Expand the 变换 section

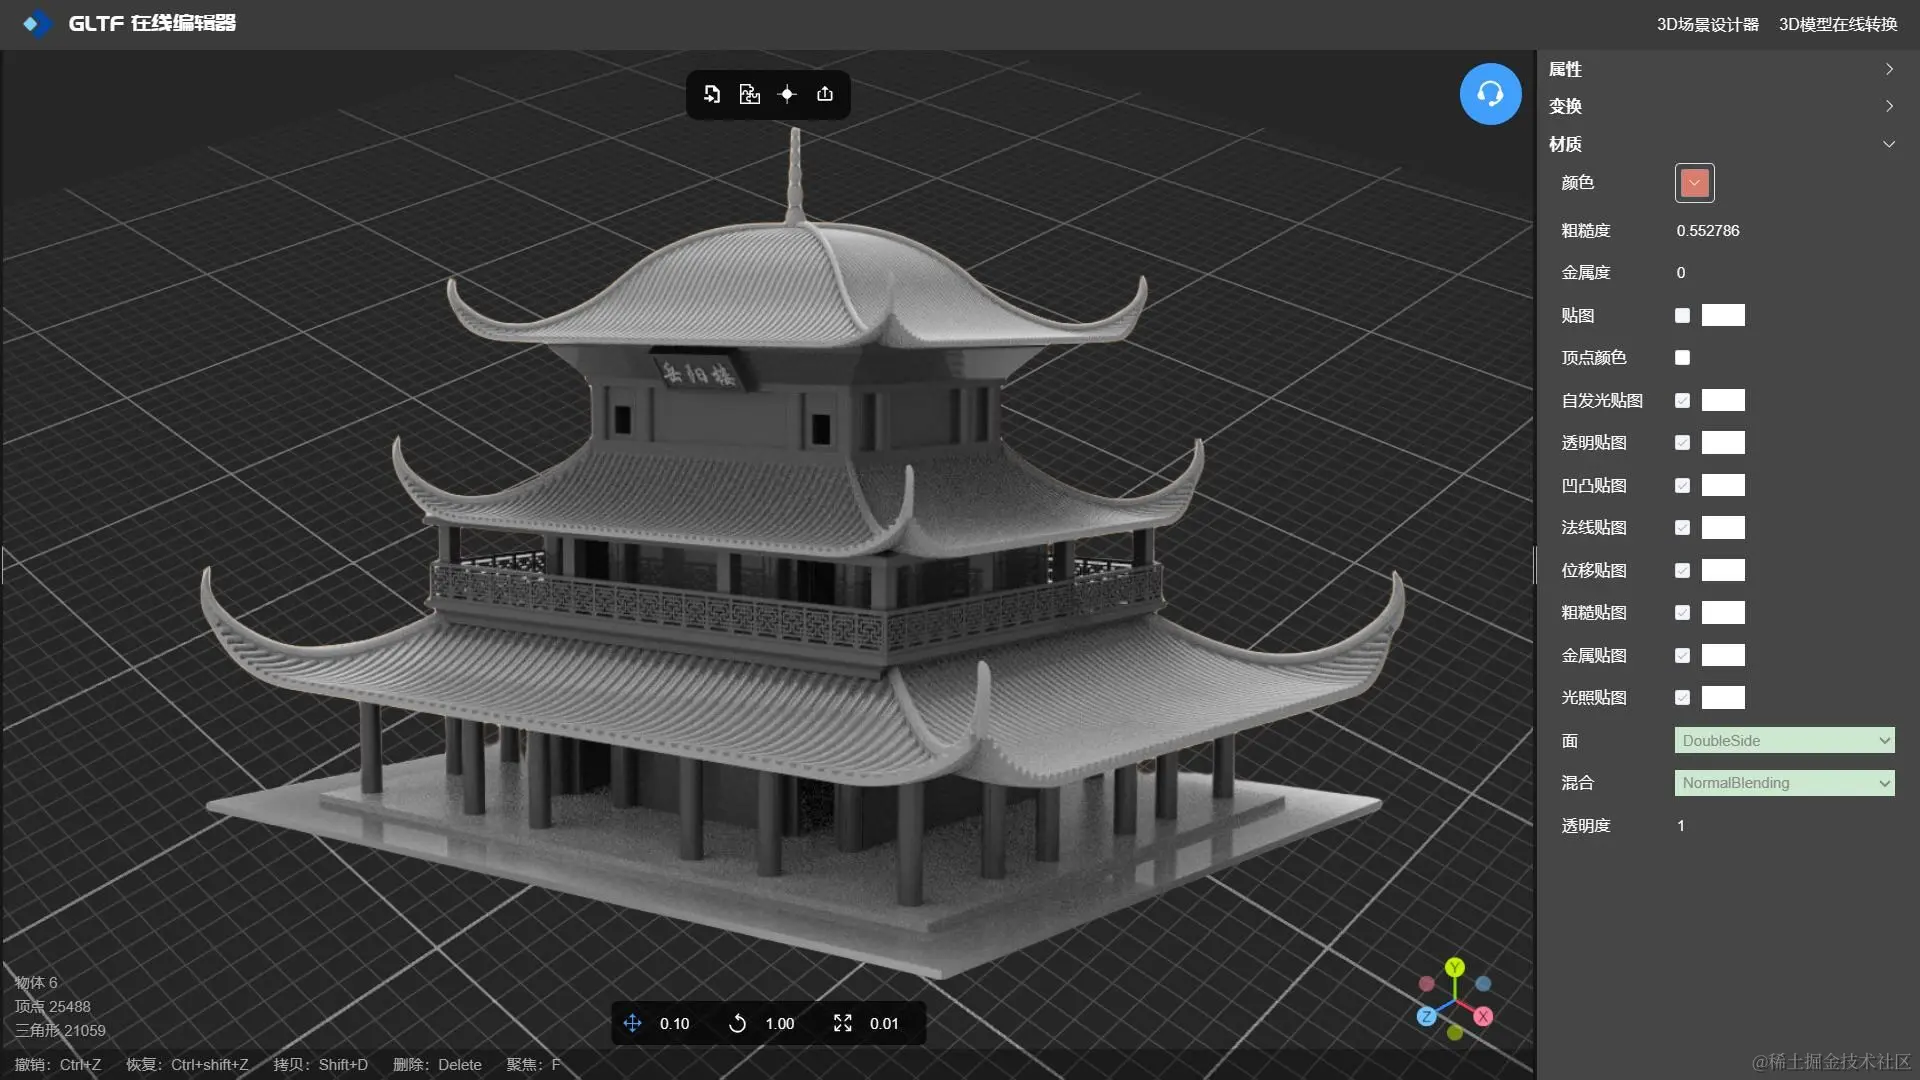[1720, 106]
